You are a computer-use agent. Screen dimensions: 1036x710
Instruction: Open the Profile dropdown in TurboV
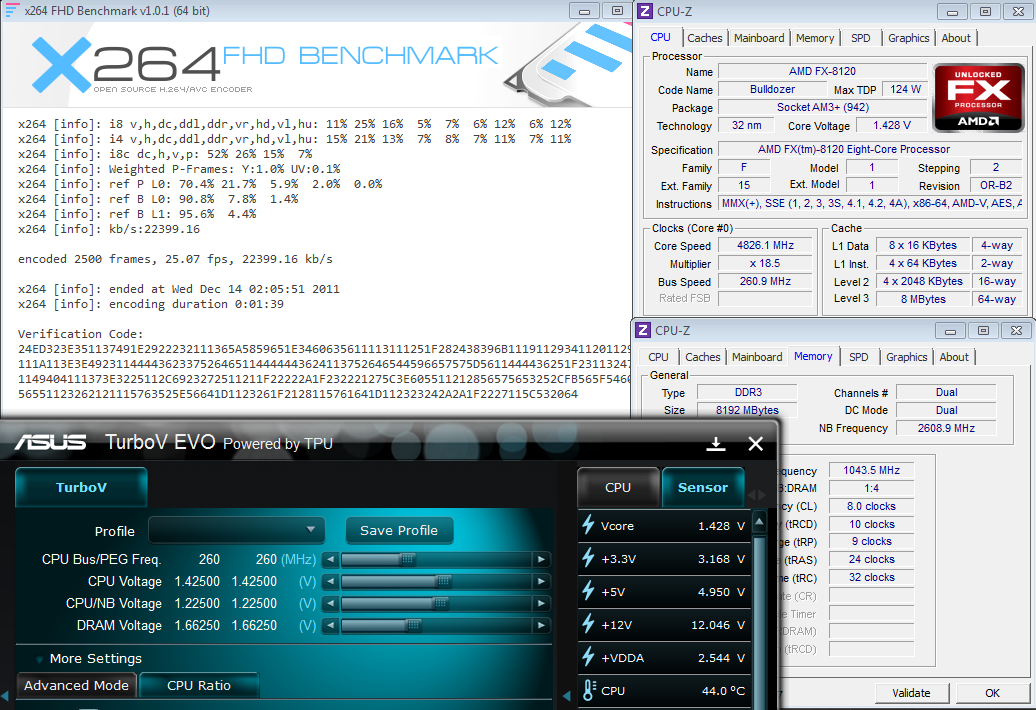237,530
